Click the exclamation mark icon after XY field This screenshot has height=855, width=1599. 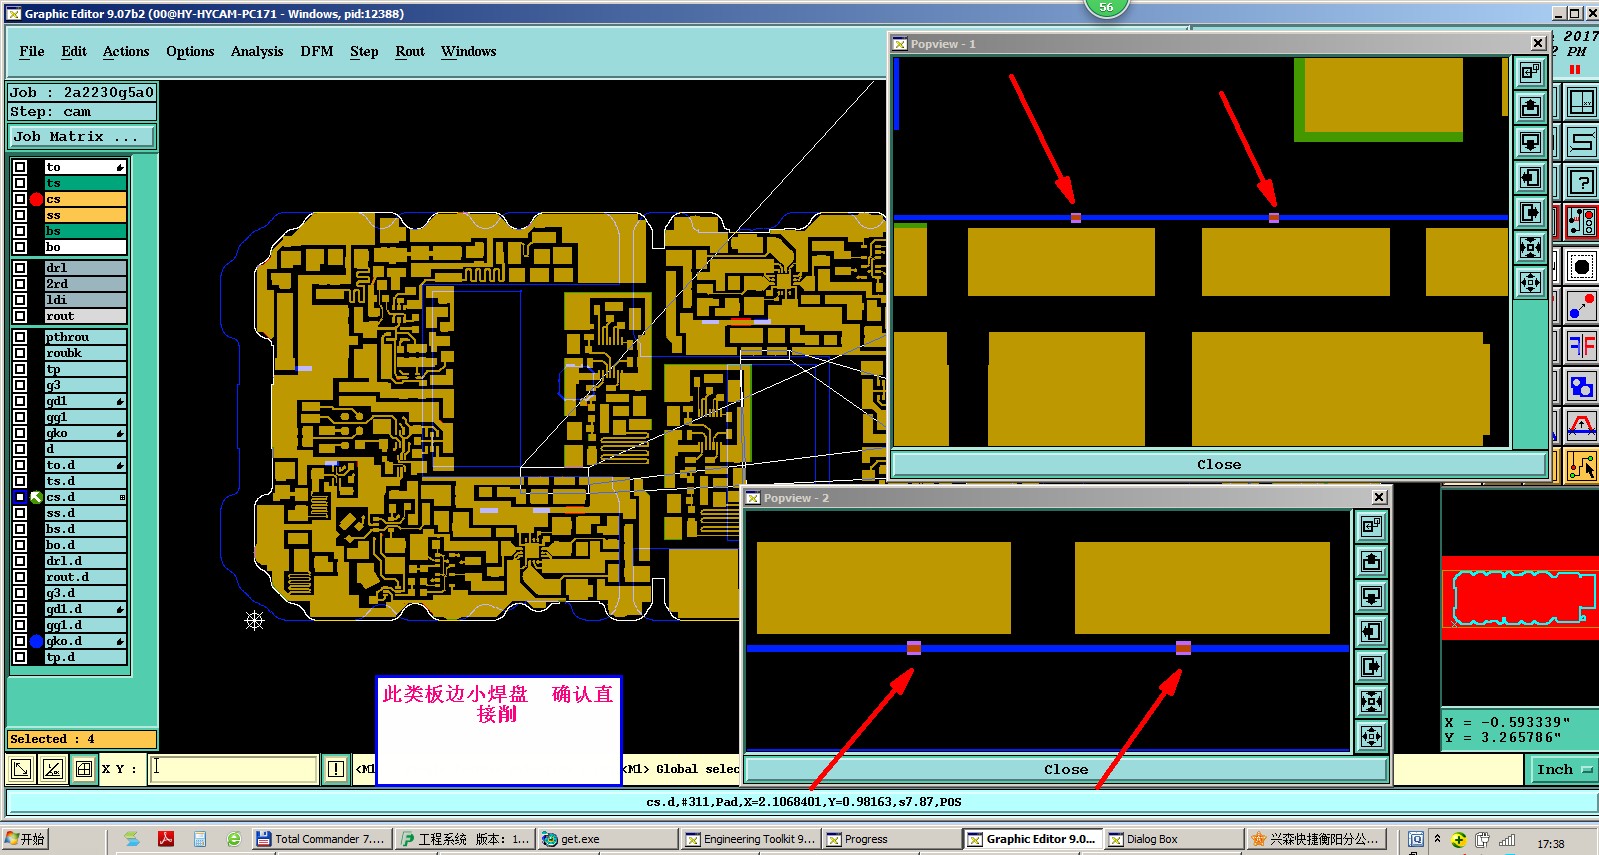[x=336, y=769]
